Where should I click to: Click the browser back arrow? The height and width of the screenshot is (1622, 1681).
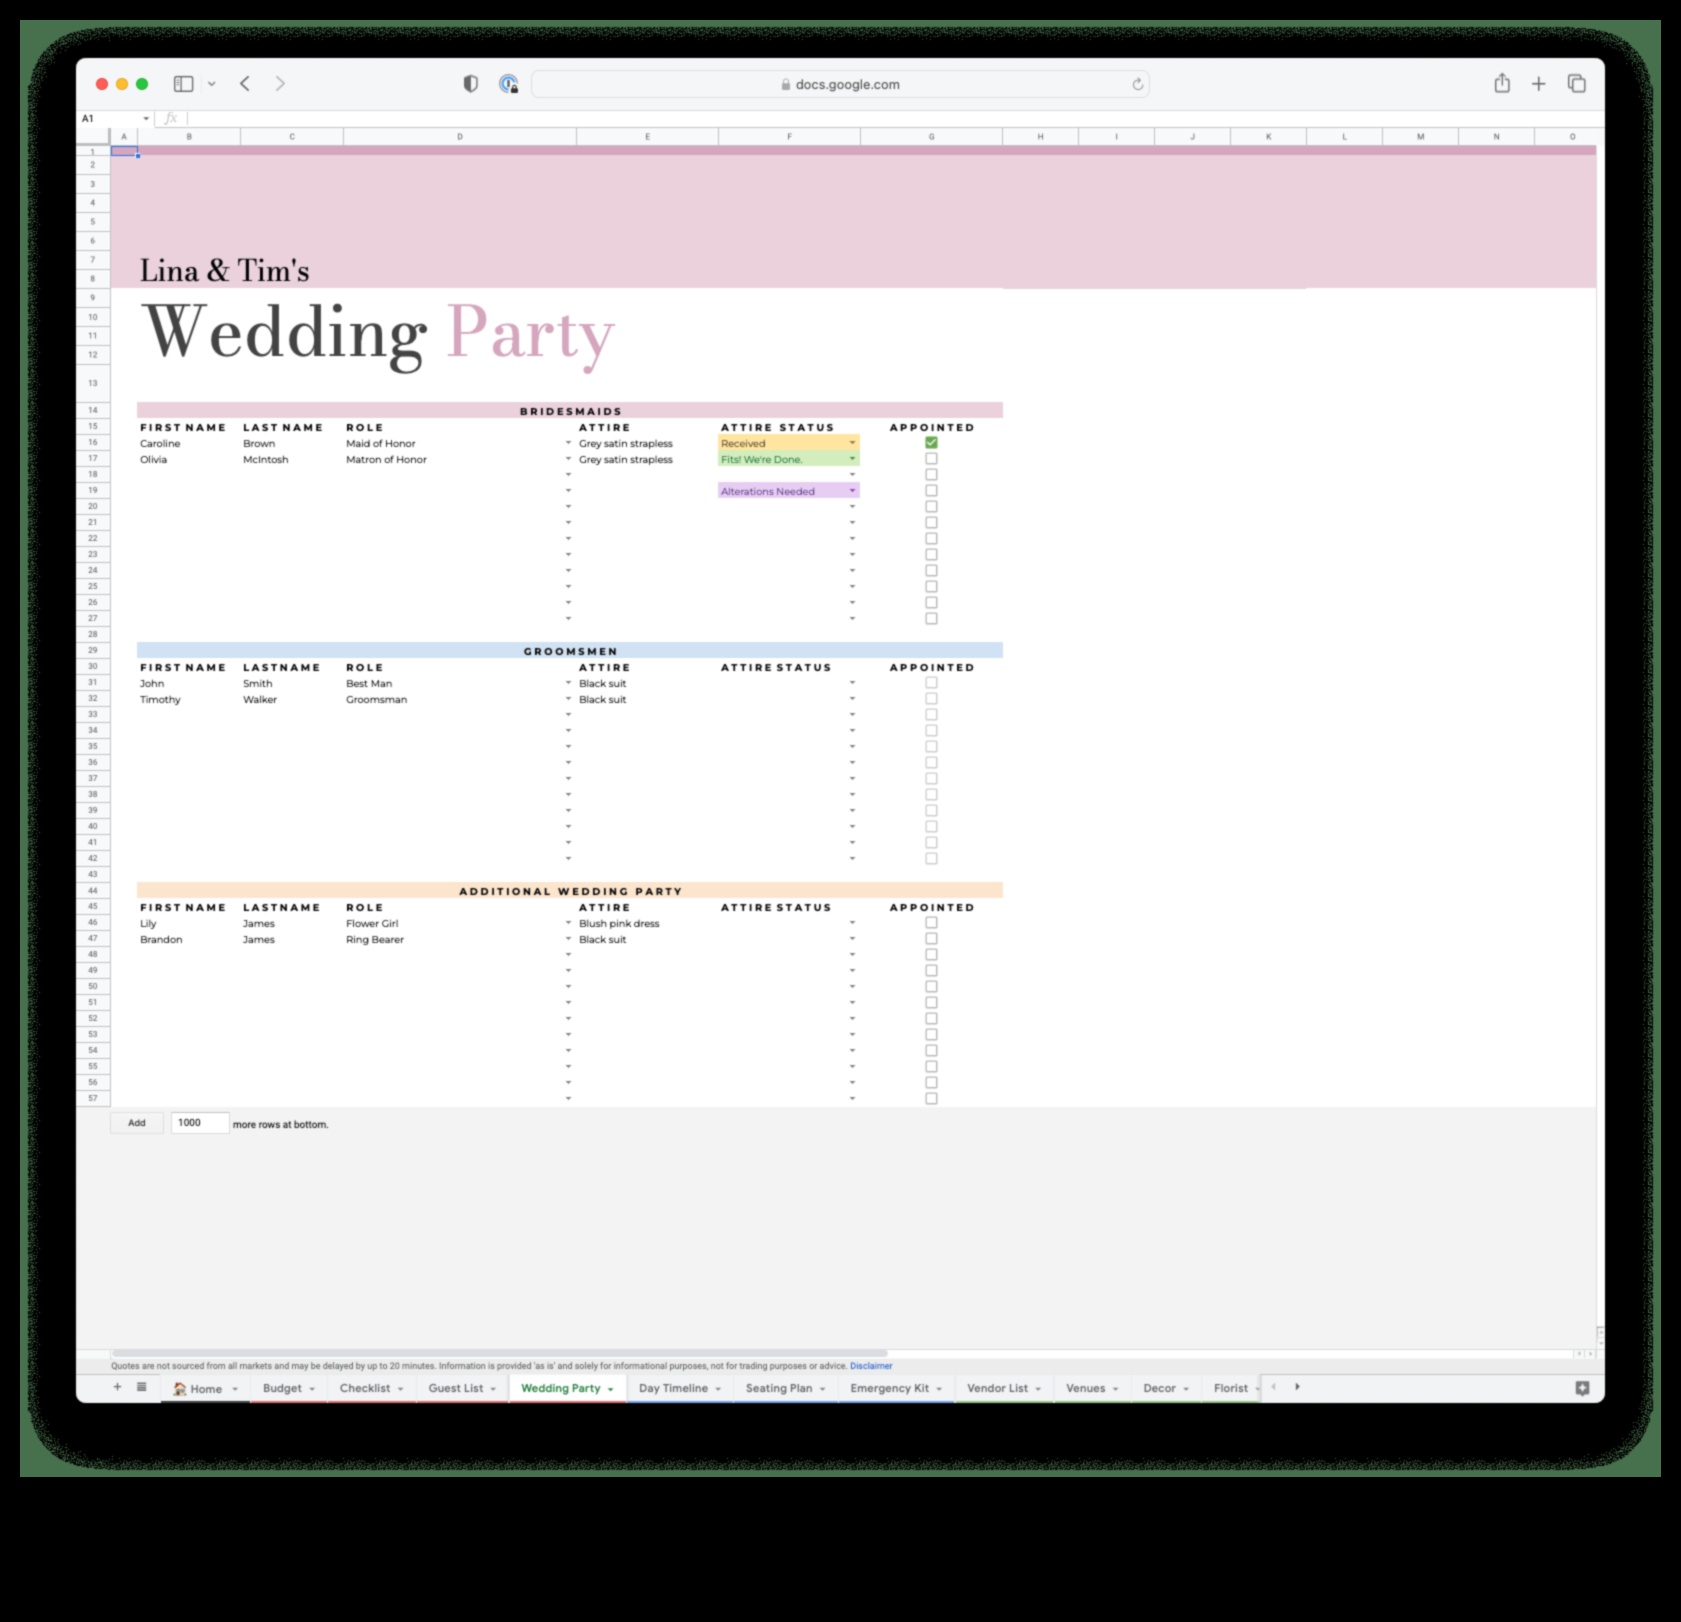[244, 84]
